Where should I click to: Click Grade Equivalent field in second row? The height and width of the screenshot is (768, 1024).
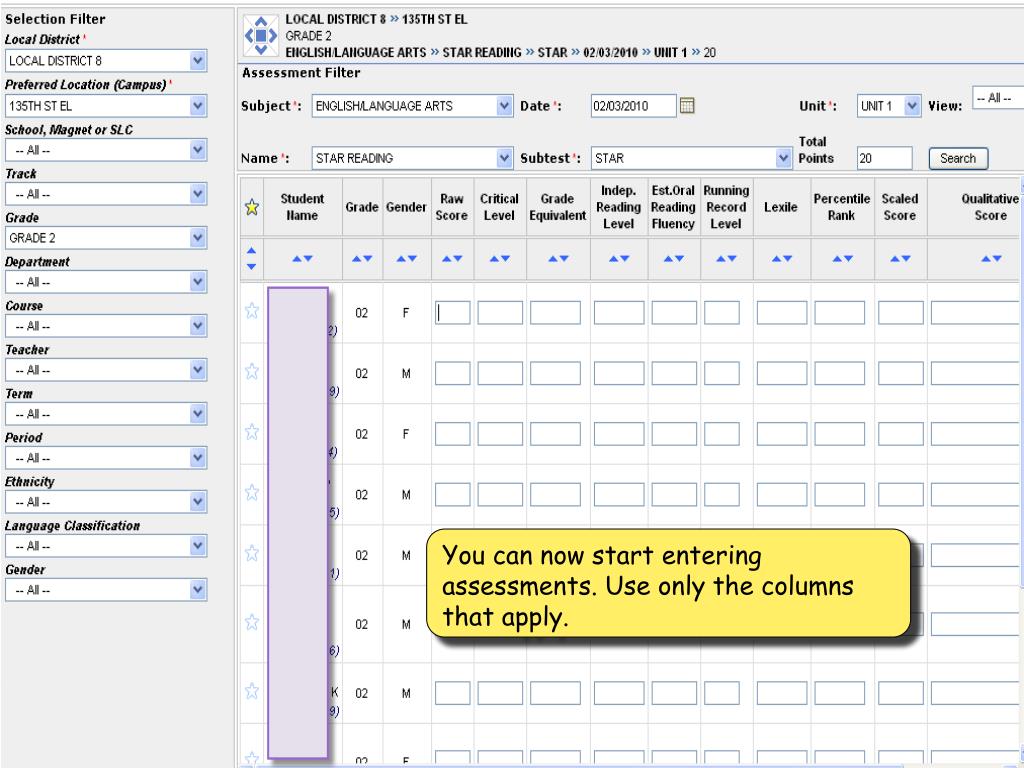pyautogui.click(x=555, y=374)
